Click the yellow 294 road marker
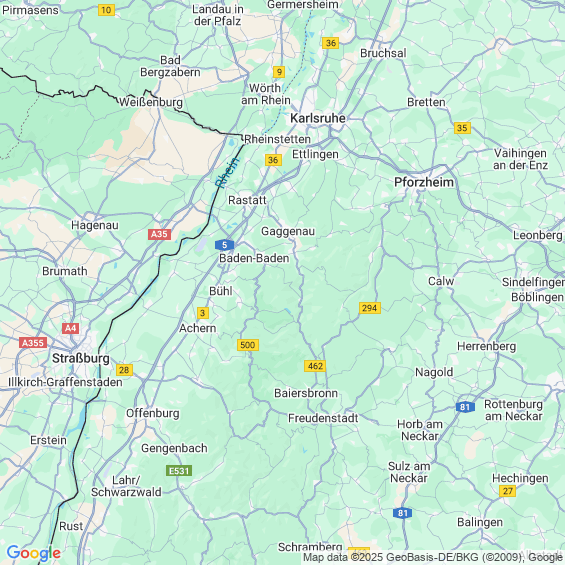 [370, 308]
